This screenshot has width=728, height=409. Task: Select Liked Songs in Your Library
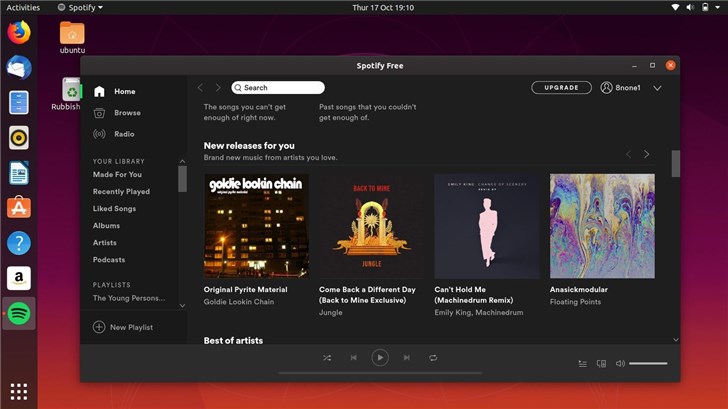point(114,208)
